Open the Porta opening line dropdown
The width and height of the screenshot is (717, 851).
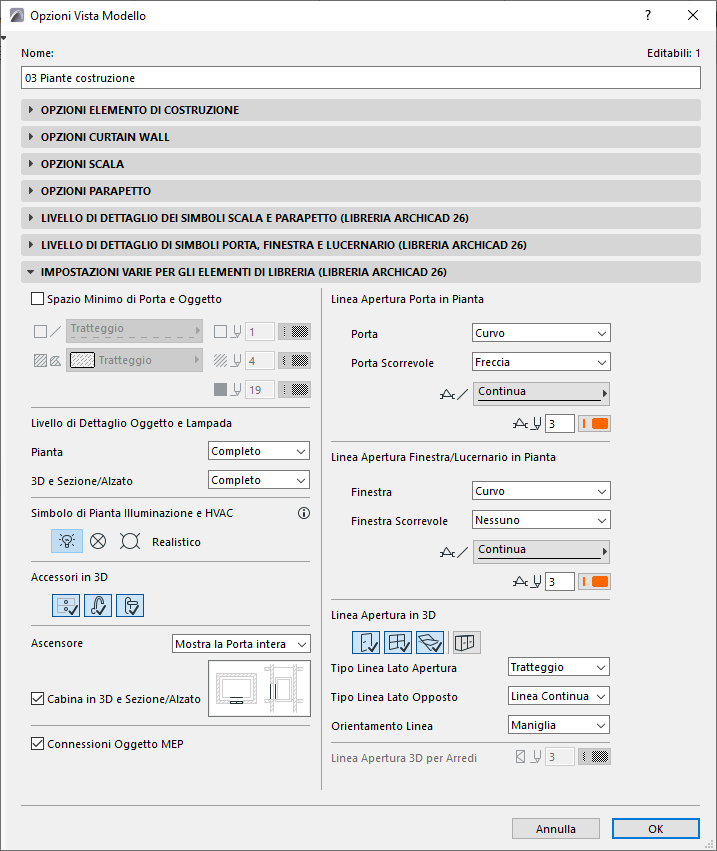[541, 333]
